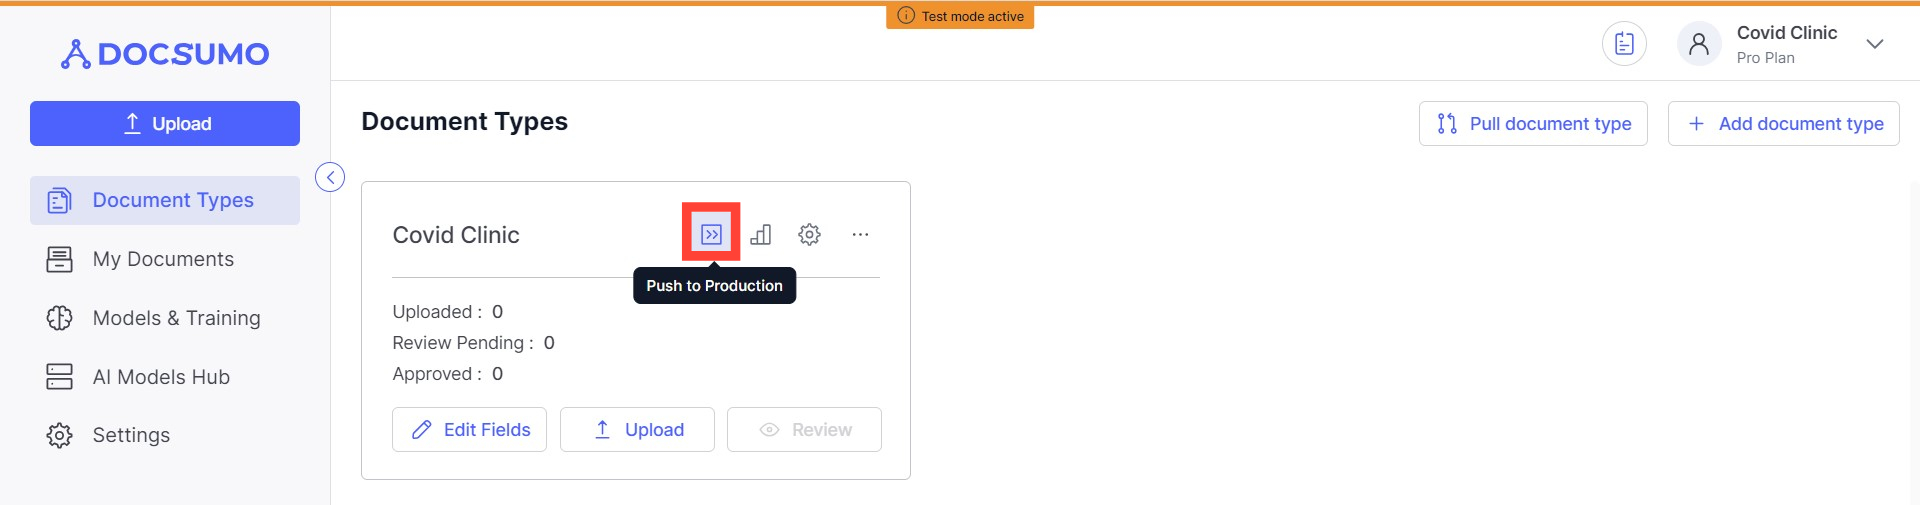The width and height of the screenshot is (1920, 505).
Task: Open AI Models Hub section
Action: 165,377
